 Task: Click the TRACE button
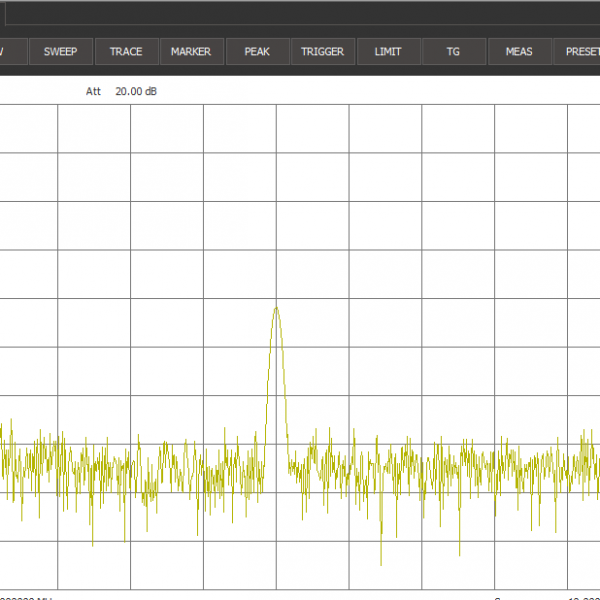pyautogui.click(x=126, y=51)
